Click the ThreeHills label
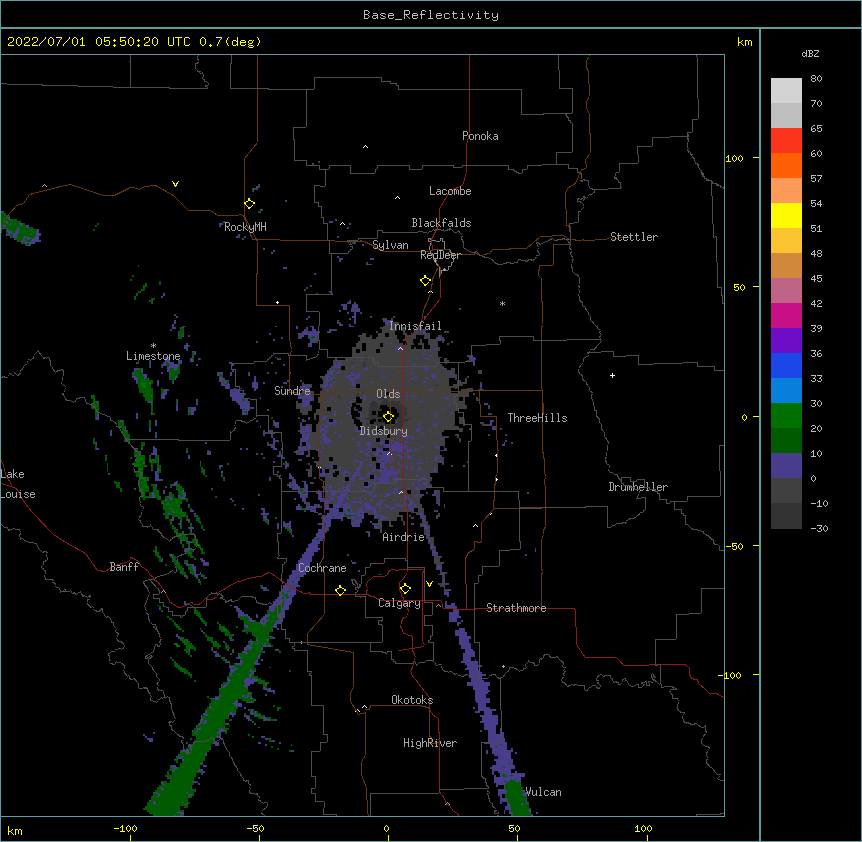862x842 pixels. 537,418
